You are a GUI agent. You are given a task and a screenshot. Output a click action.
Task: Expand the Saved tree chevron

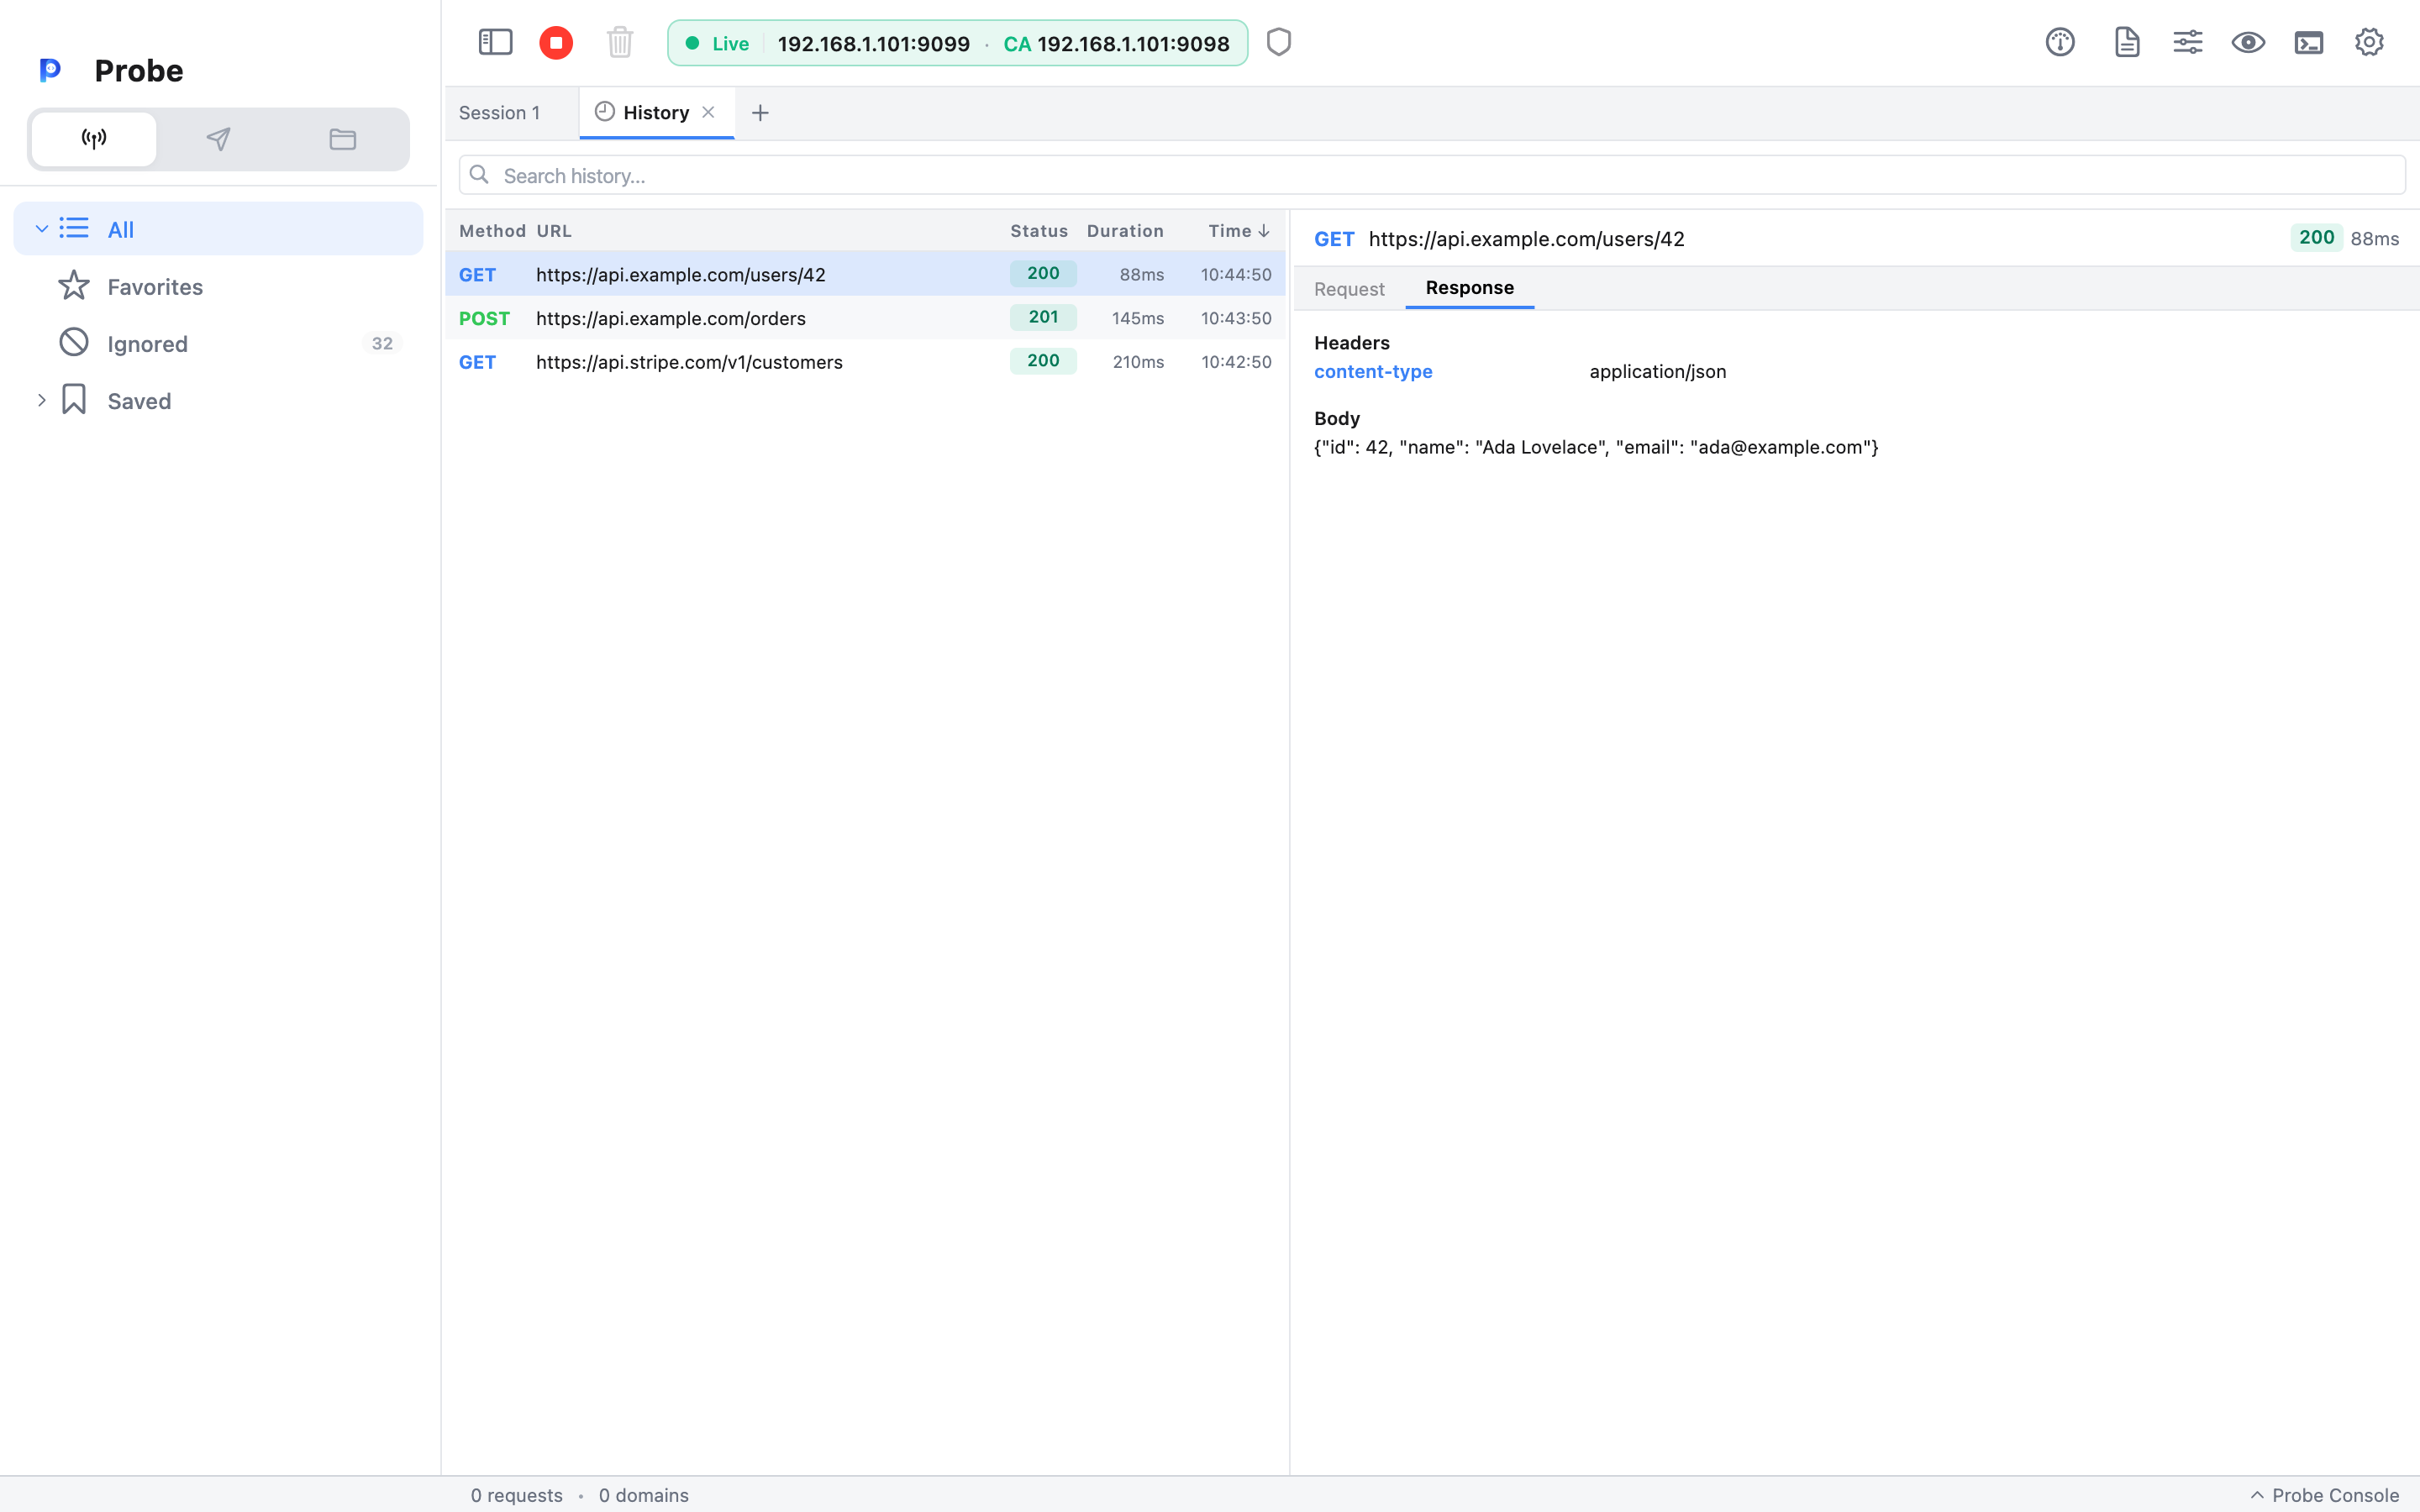pos(41,400)
